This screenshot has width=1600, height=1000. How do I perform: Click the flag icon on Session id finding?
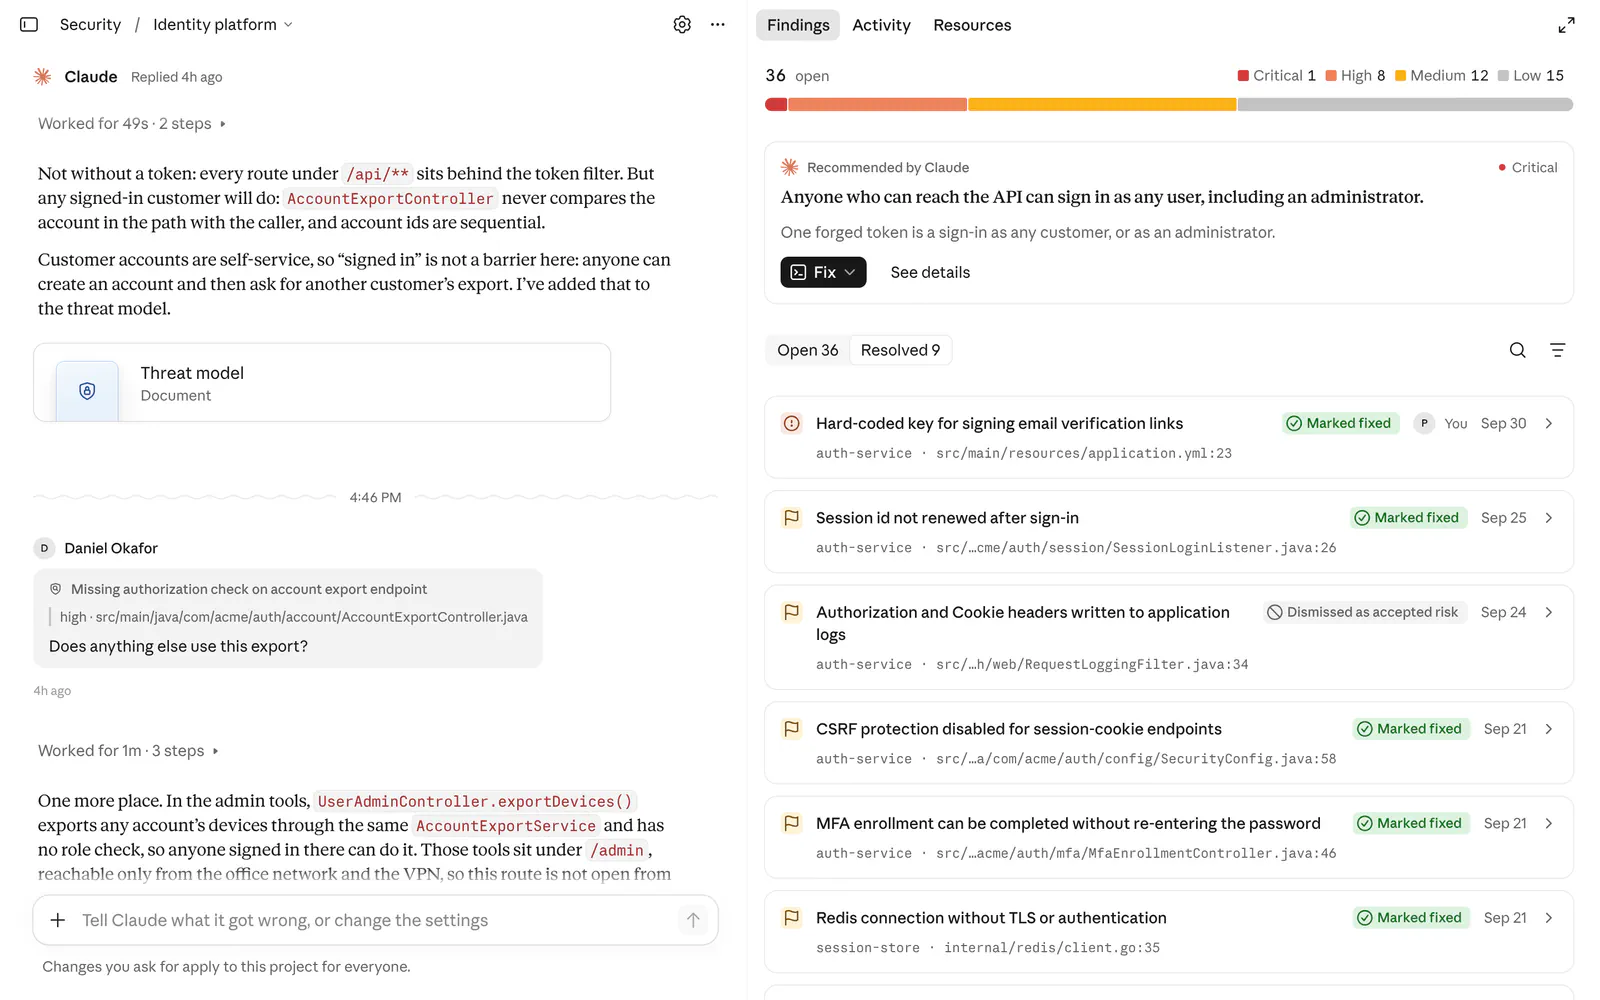click(791, 518)
